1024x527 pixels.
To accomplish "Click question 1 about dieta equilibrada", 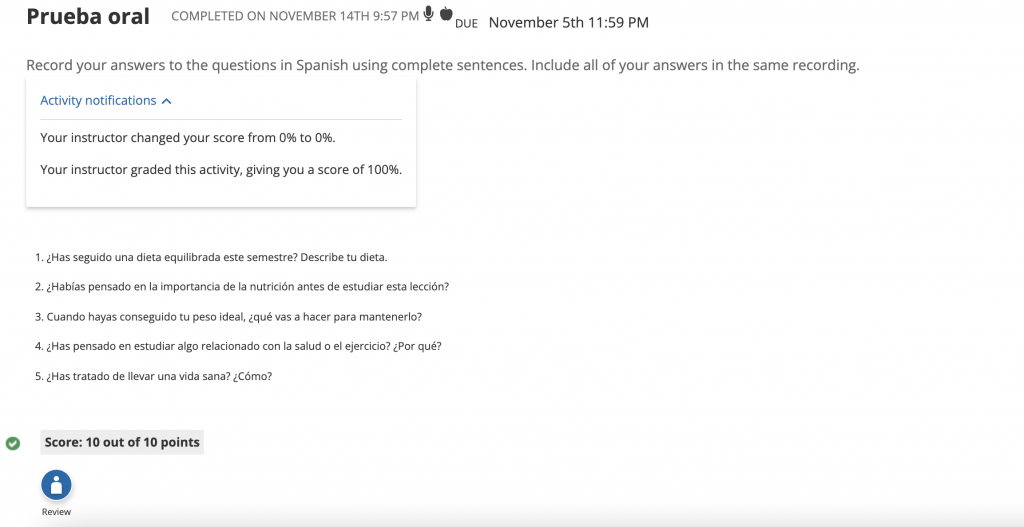I will (x=210, y=257).
